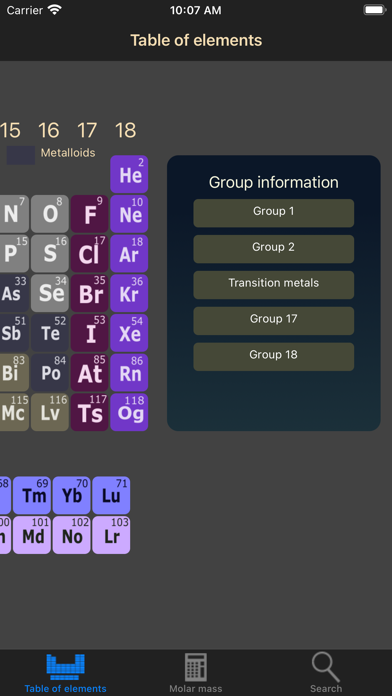Click the Group information heading
The height and width of the screenshot is (696, 392).
(273, 182)
